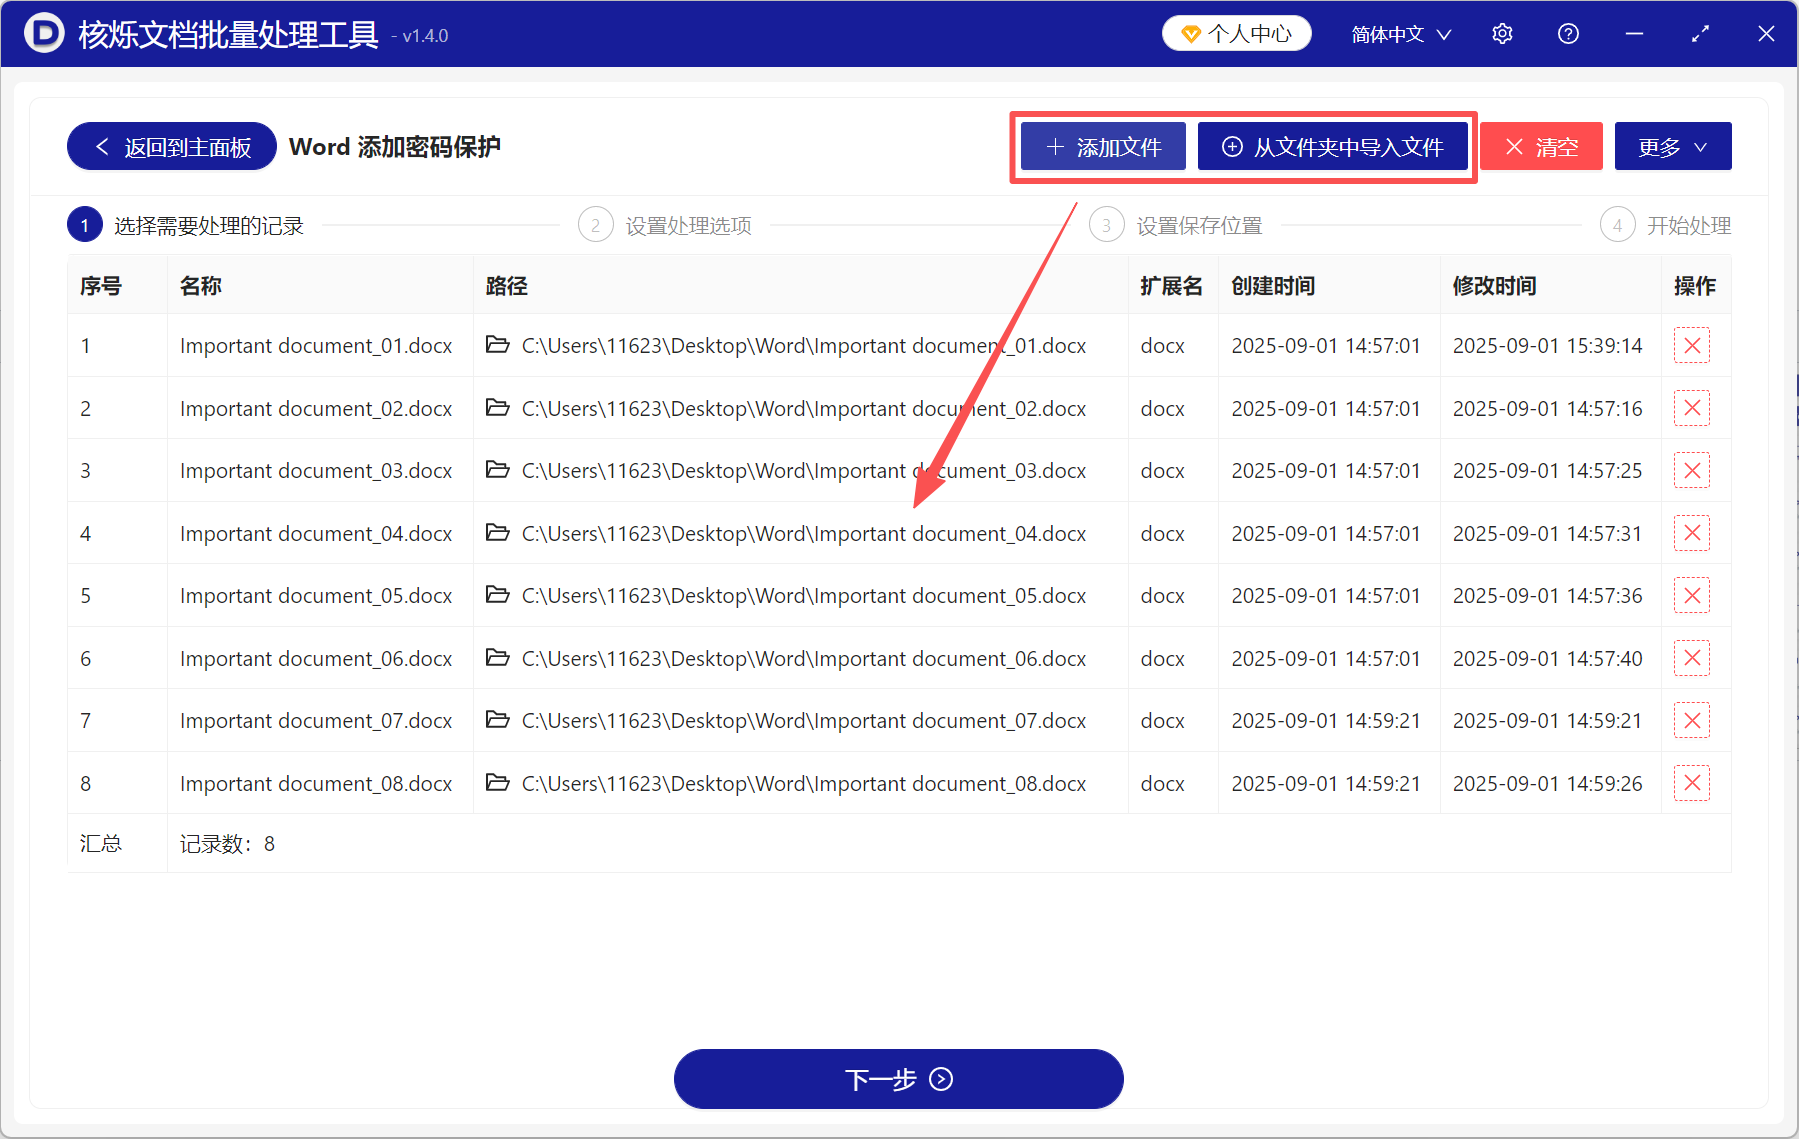This screenshot has height=1139, width=1799.
Task: Click back chevron on 返回到主面板 button
Action: [x=101, y=146]
